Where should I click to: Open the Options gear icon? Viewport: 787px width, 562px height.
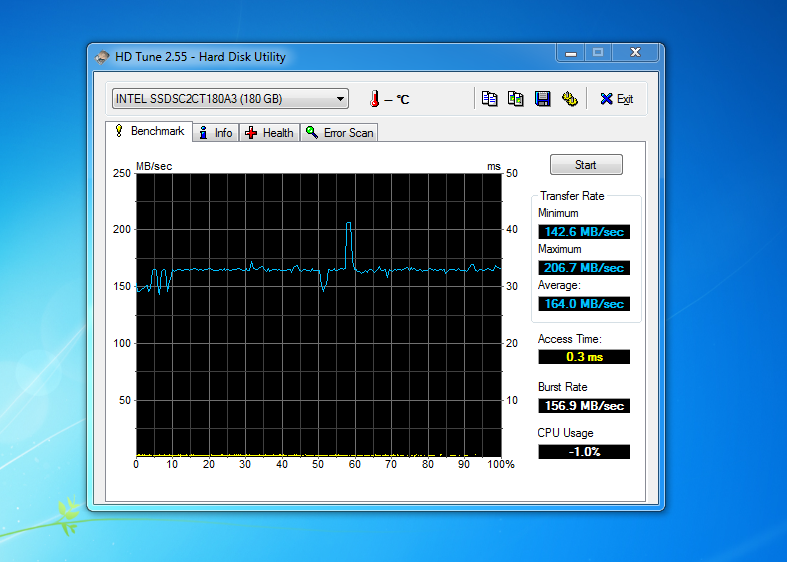click(x=570, y=98)
